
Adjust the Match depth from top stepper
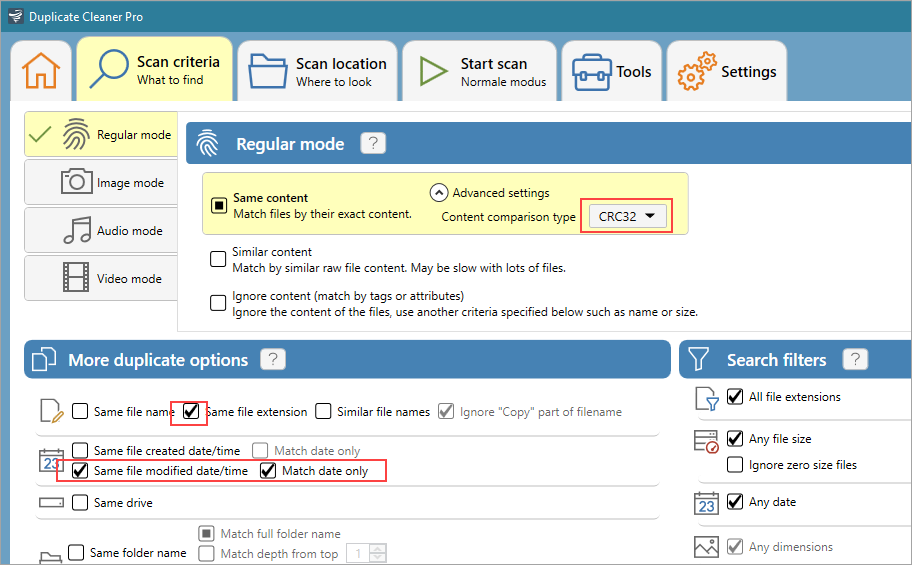tap(379, 553)
